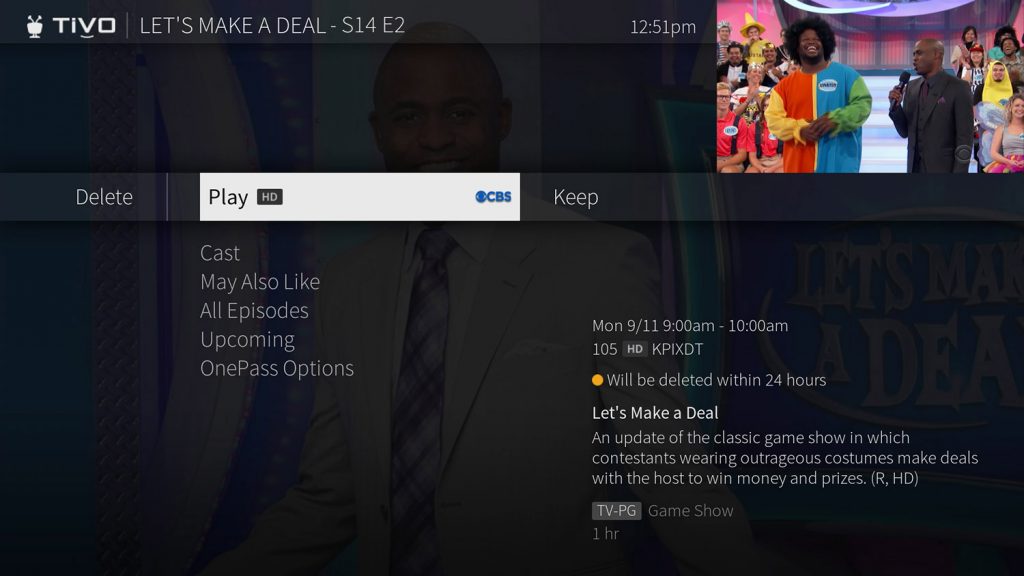Click the HD badge beside Play

[270, 197]
